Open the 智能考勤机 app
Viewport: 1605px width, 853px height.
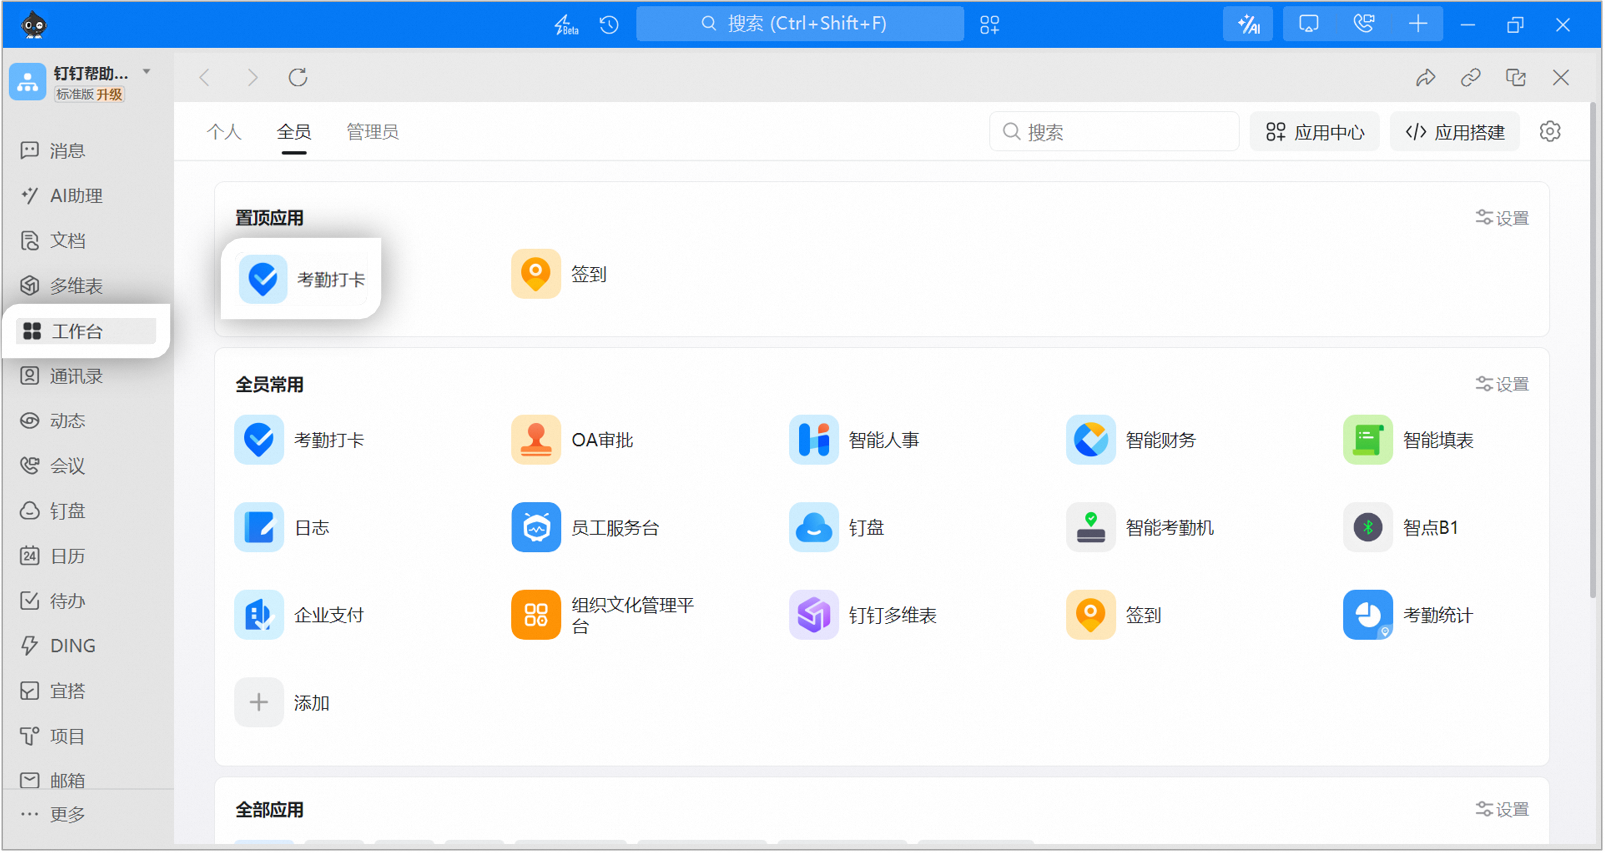point(1140,528)
